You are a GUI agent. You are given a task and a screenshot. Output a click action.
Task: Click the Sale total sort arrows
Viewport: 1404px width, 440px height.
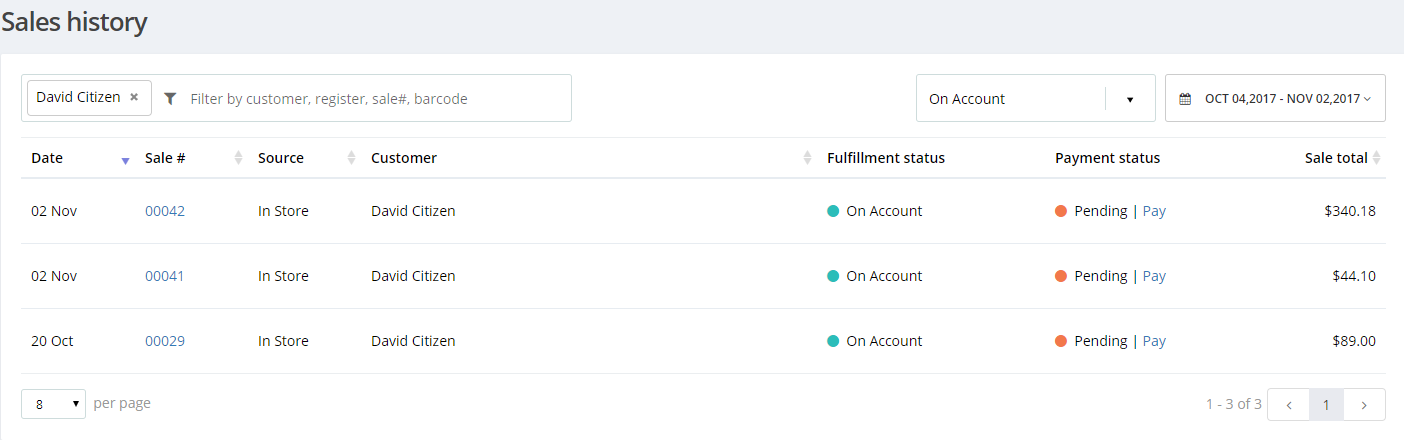tap(1377, 158)
